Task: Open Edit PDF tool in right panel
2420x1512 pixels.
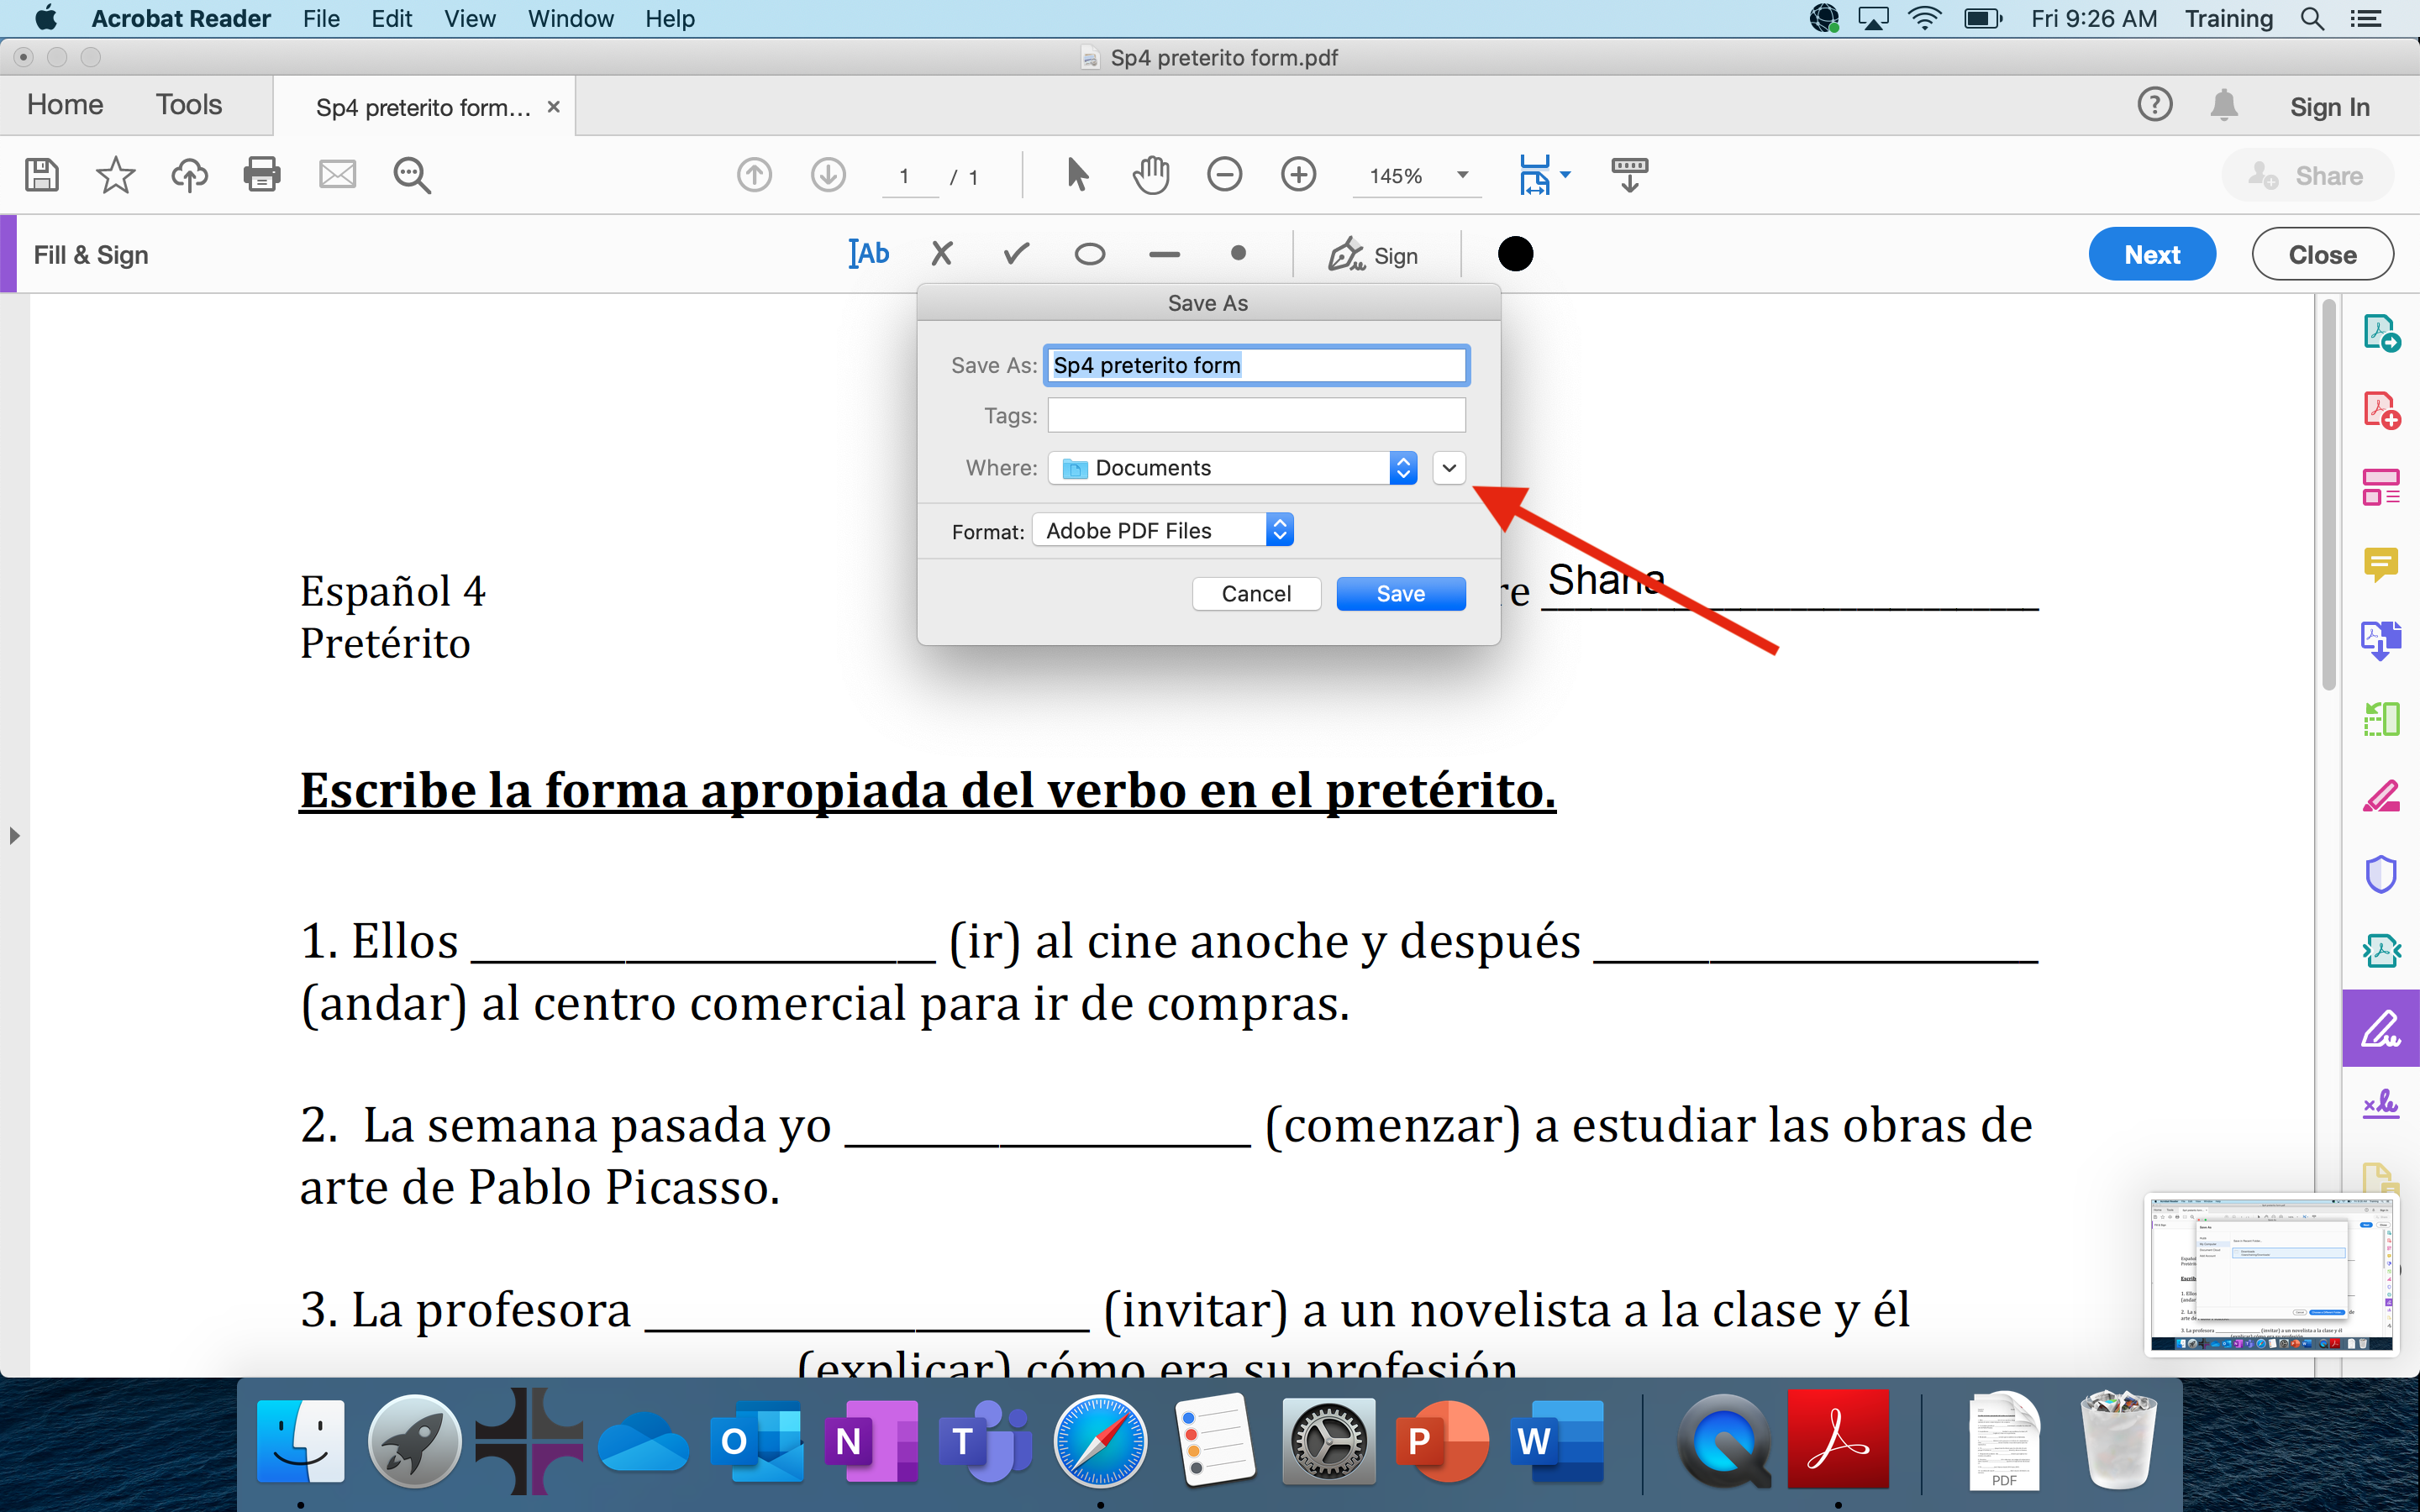Action: click(x=2381, y=487)
